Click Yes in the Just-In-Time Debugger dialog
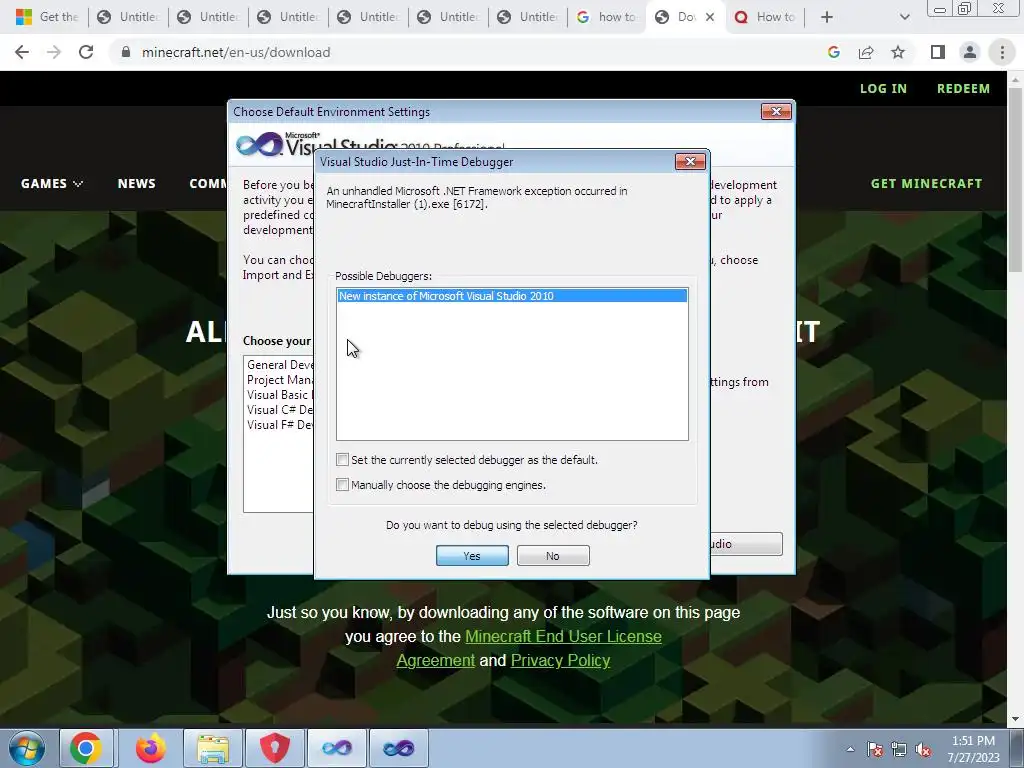1024x768 pixels. 472,556
